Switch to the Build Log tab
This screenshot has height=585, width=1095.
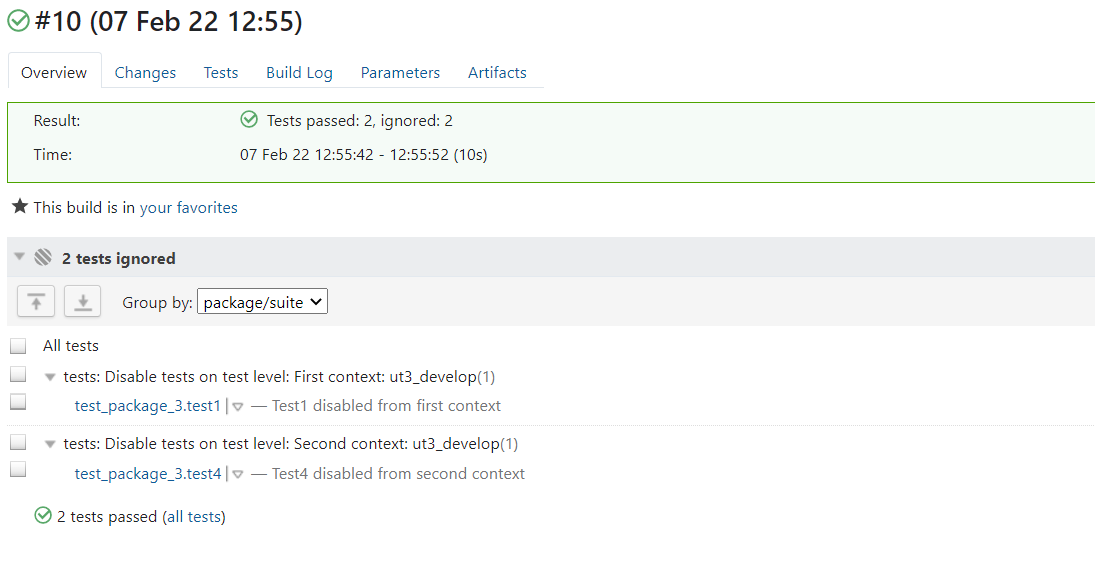point(299,72)
